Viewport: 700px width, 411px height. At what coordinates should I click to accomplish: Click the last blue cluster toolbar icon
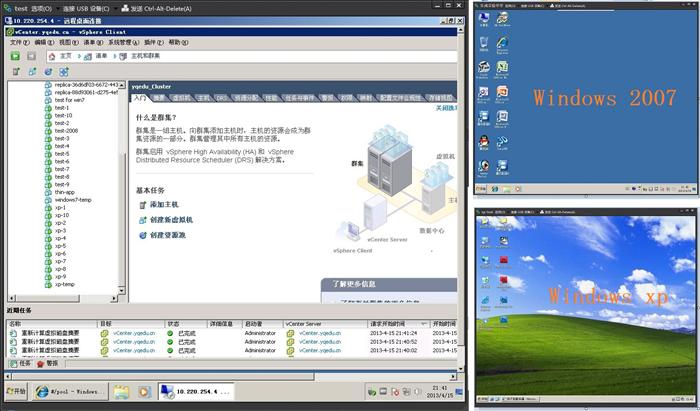point(64,71)
